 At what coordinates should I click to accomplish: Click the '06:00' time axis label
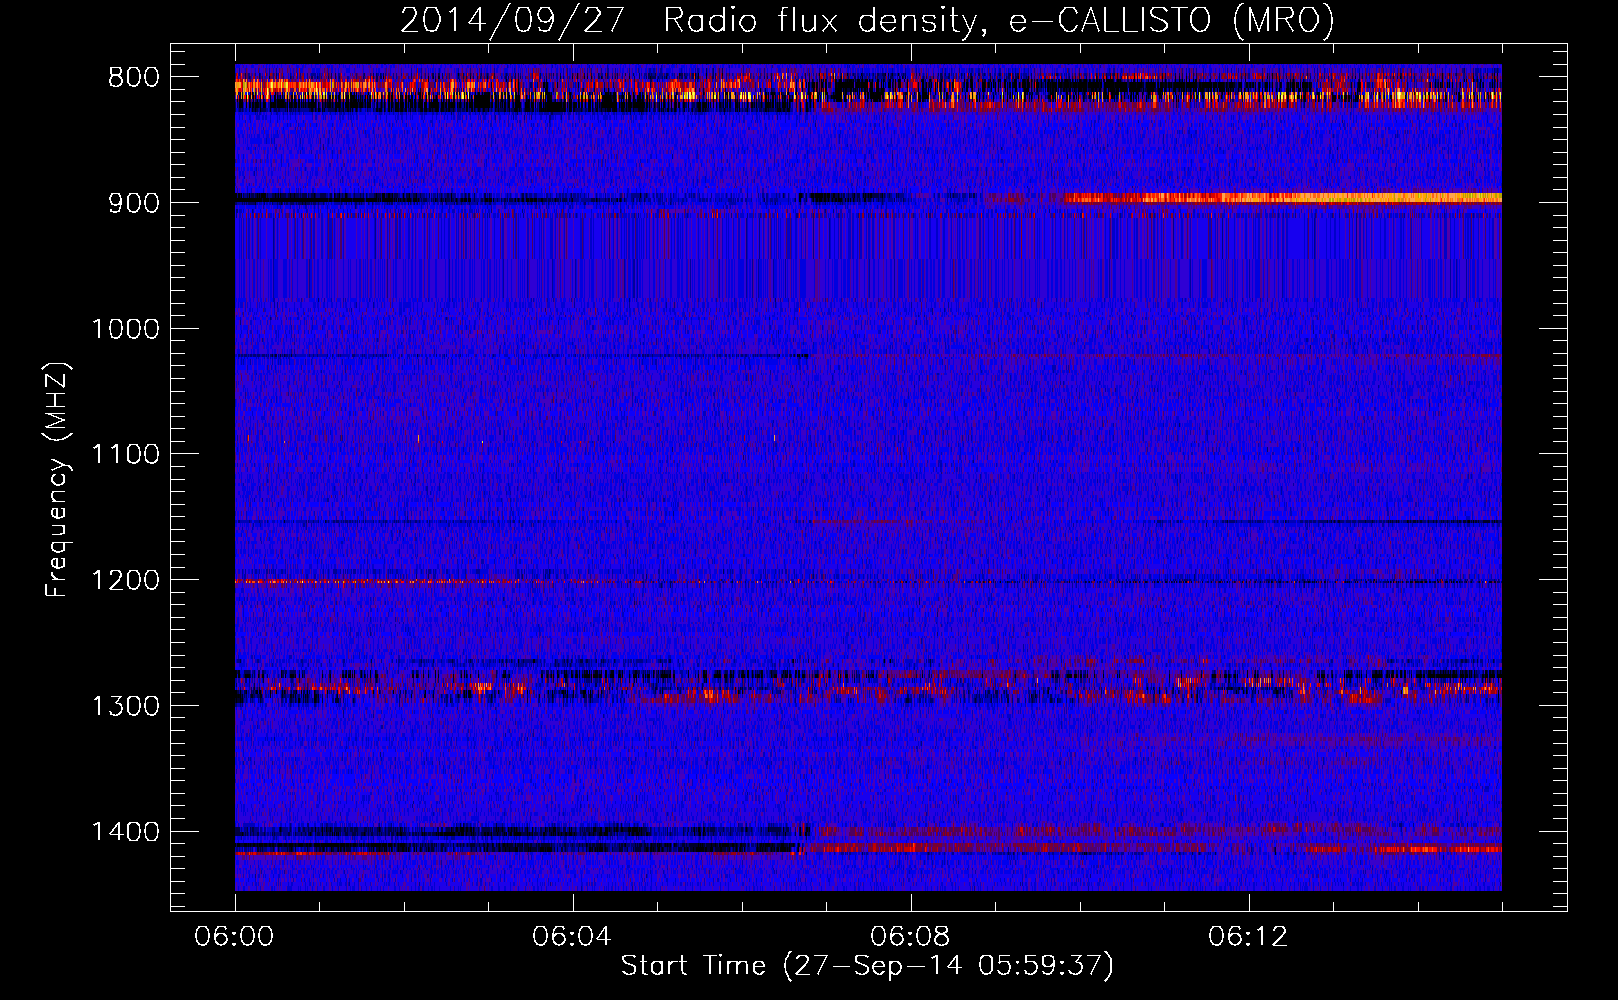pos(235,937)
